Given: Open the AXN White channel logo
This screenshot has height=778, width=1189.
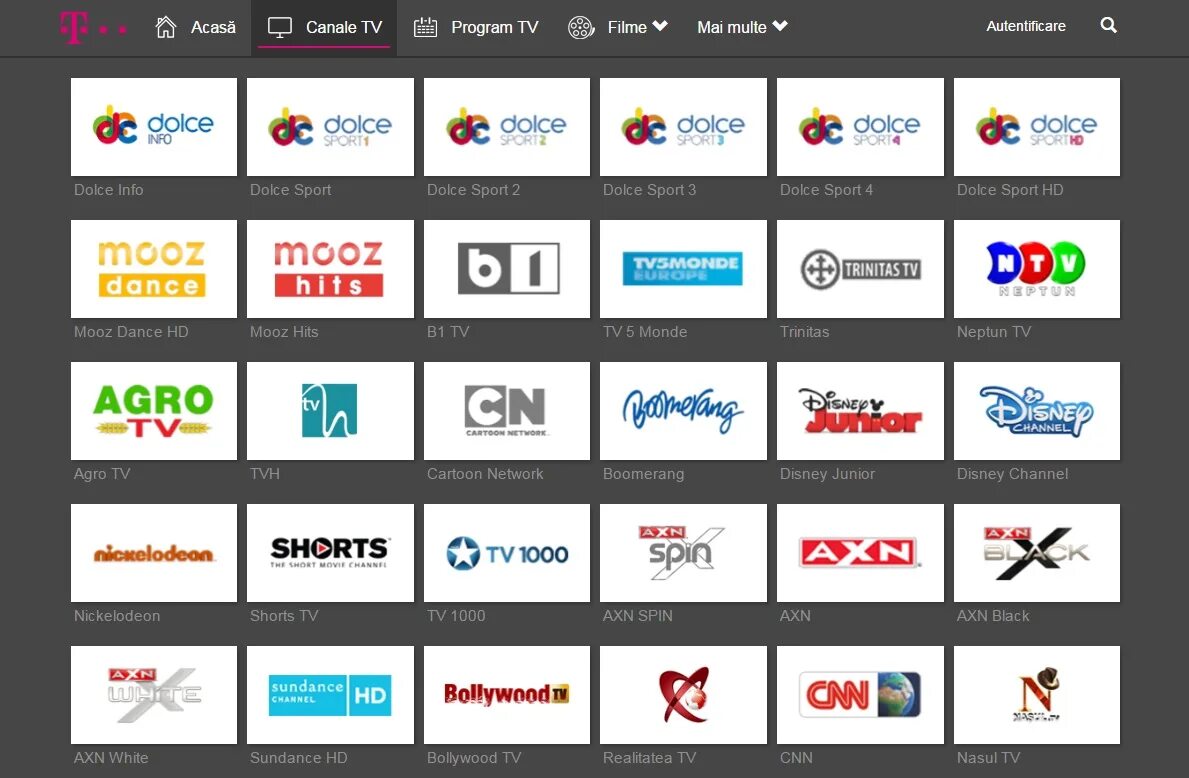Looking at the screenshot, I should [x=154, y=695].
